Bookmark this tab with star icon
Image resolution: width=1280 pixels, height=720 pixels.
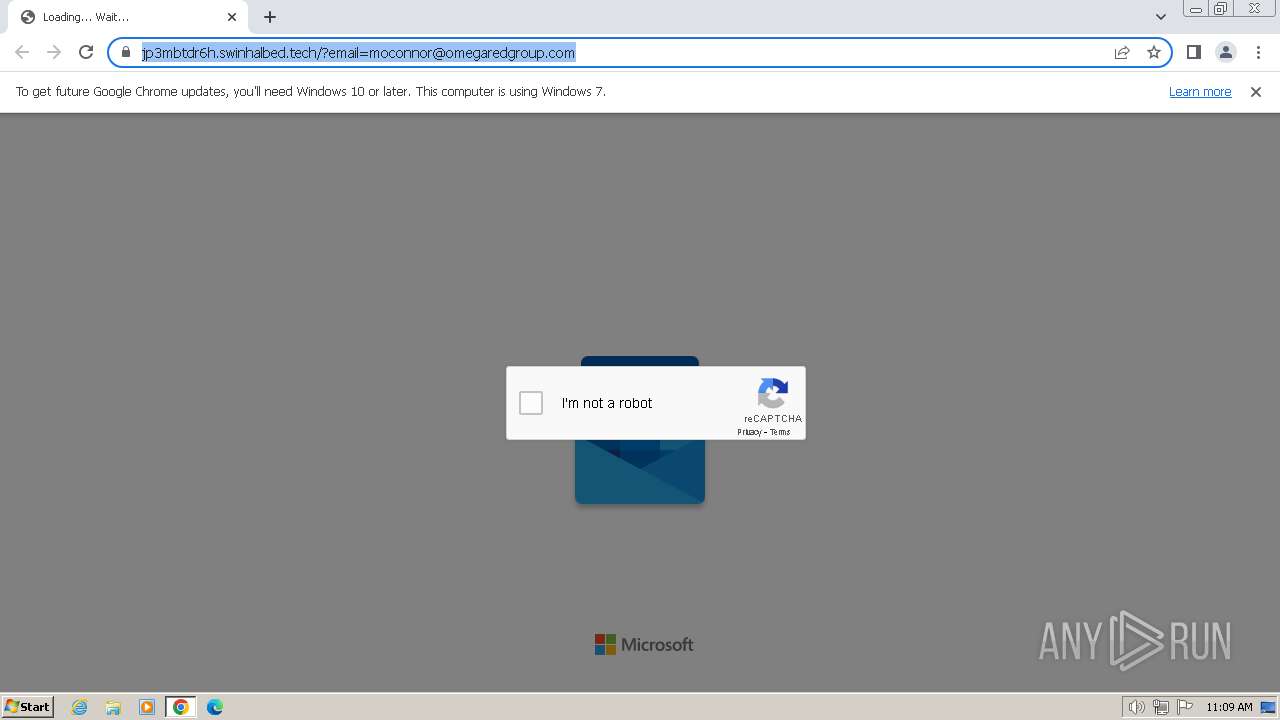pyautogui.click(x=1154, y=52)
